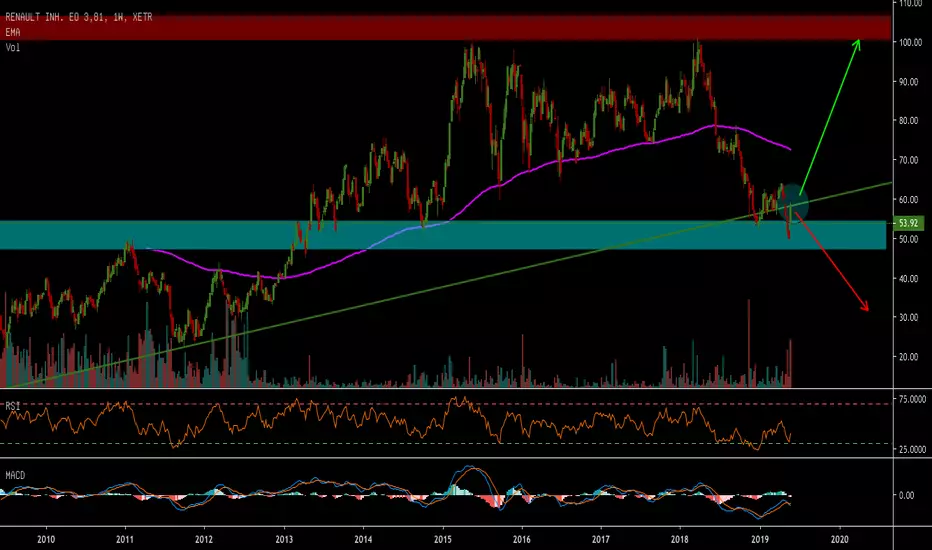The width and height of the screenshot is (932, 550).
Task: Click the 2013 label on time axis
Action: (284, 540)
